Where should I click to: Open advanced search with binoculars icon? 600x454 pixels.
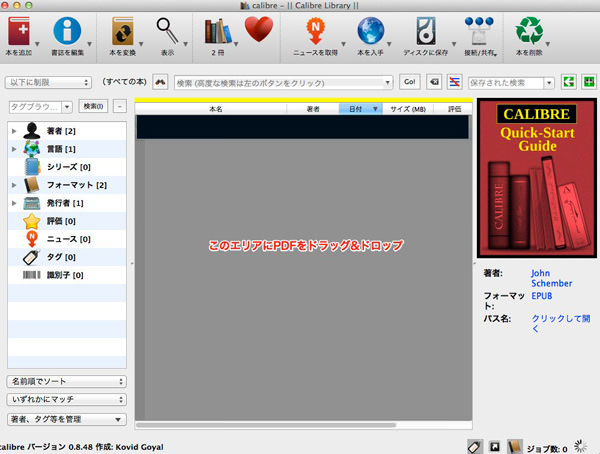pyautogui.click(x=160, y=82)
